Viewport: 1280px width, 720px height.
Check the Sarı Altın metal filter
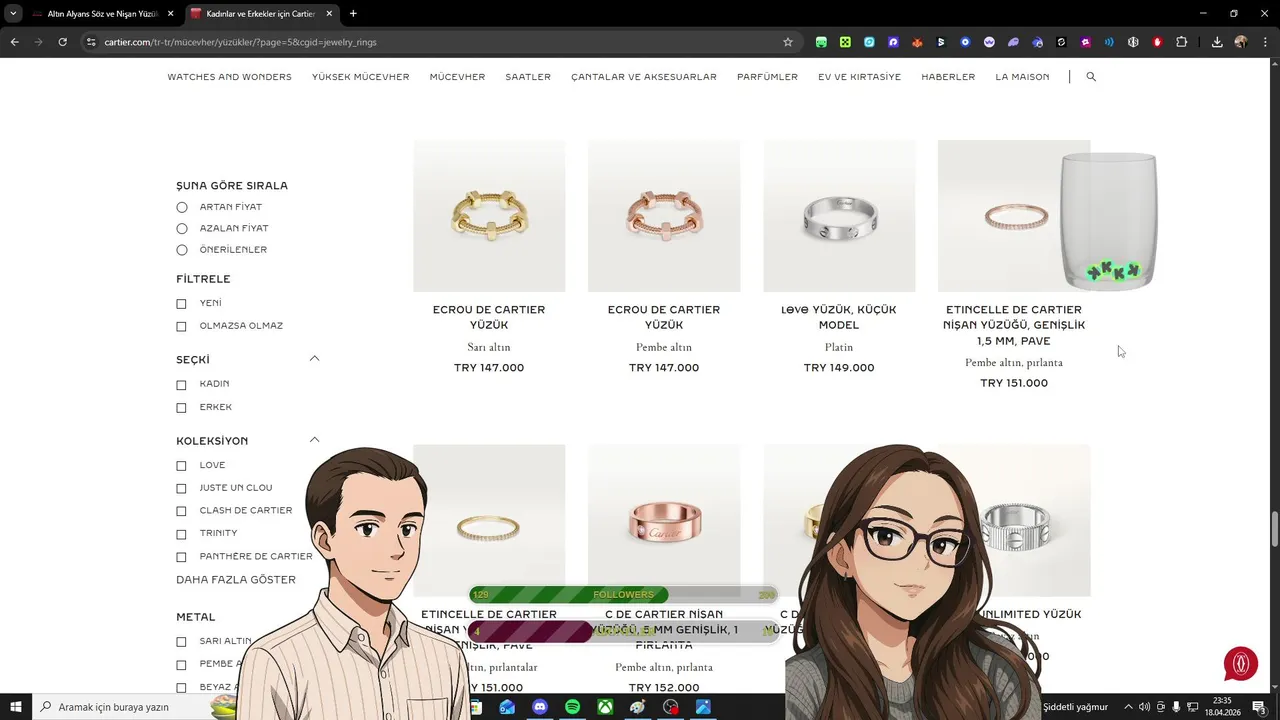pyautogui.click(x=181, y=642)
